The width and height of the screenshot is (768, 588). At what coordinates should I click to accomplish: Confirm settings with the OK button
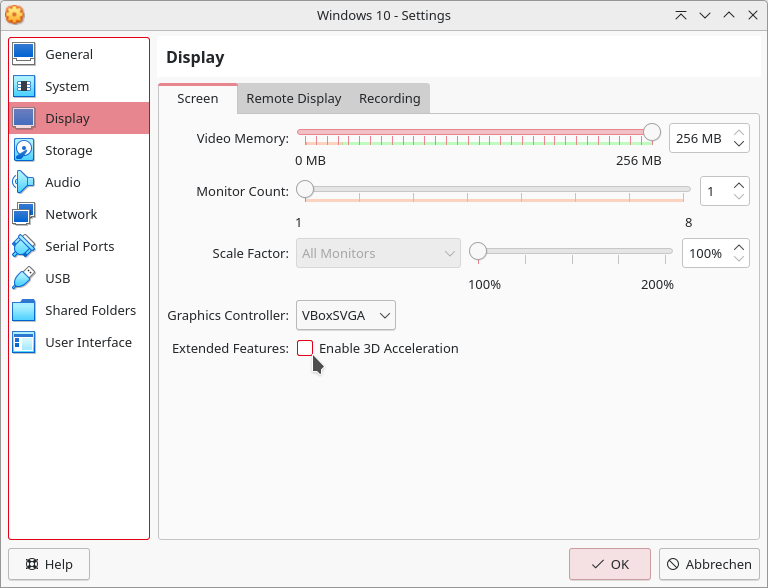[610, 564]
